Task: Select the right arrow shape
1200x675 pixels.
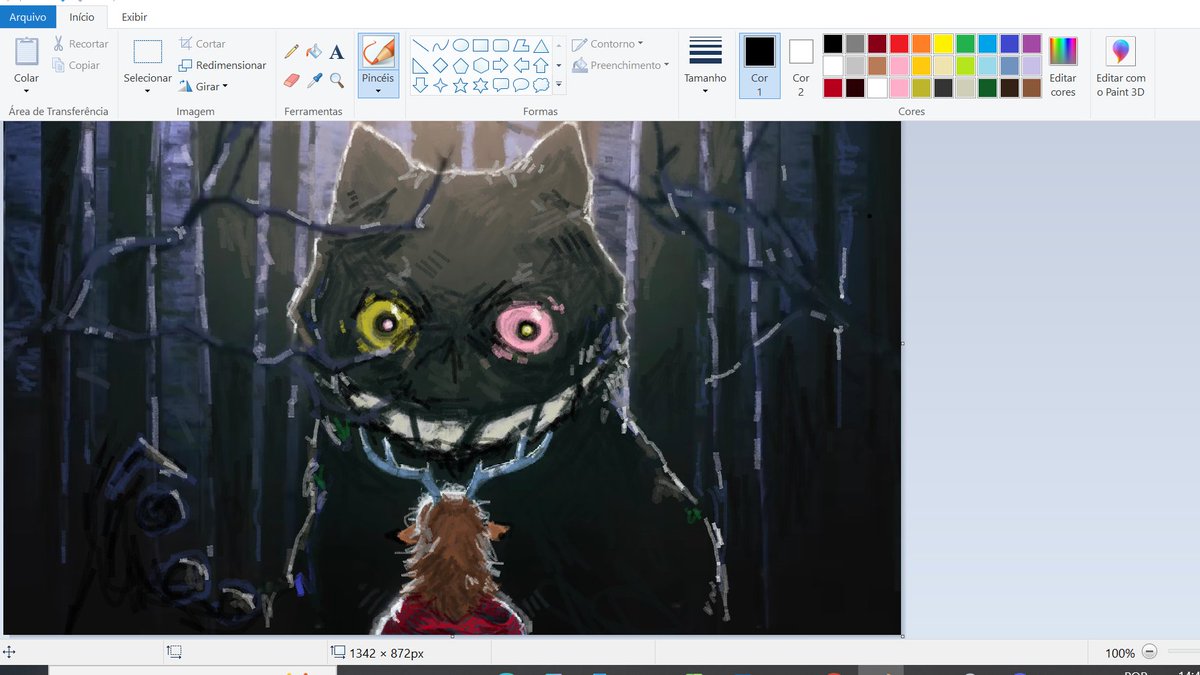Action: [501, 65]
